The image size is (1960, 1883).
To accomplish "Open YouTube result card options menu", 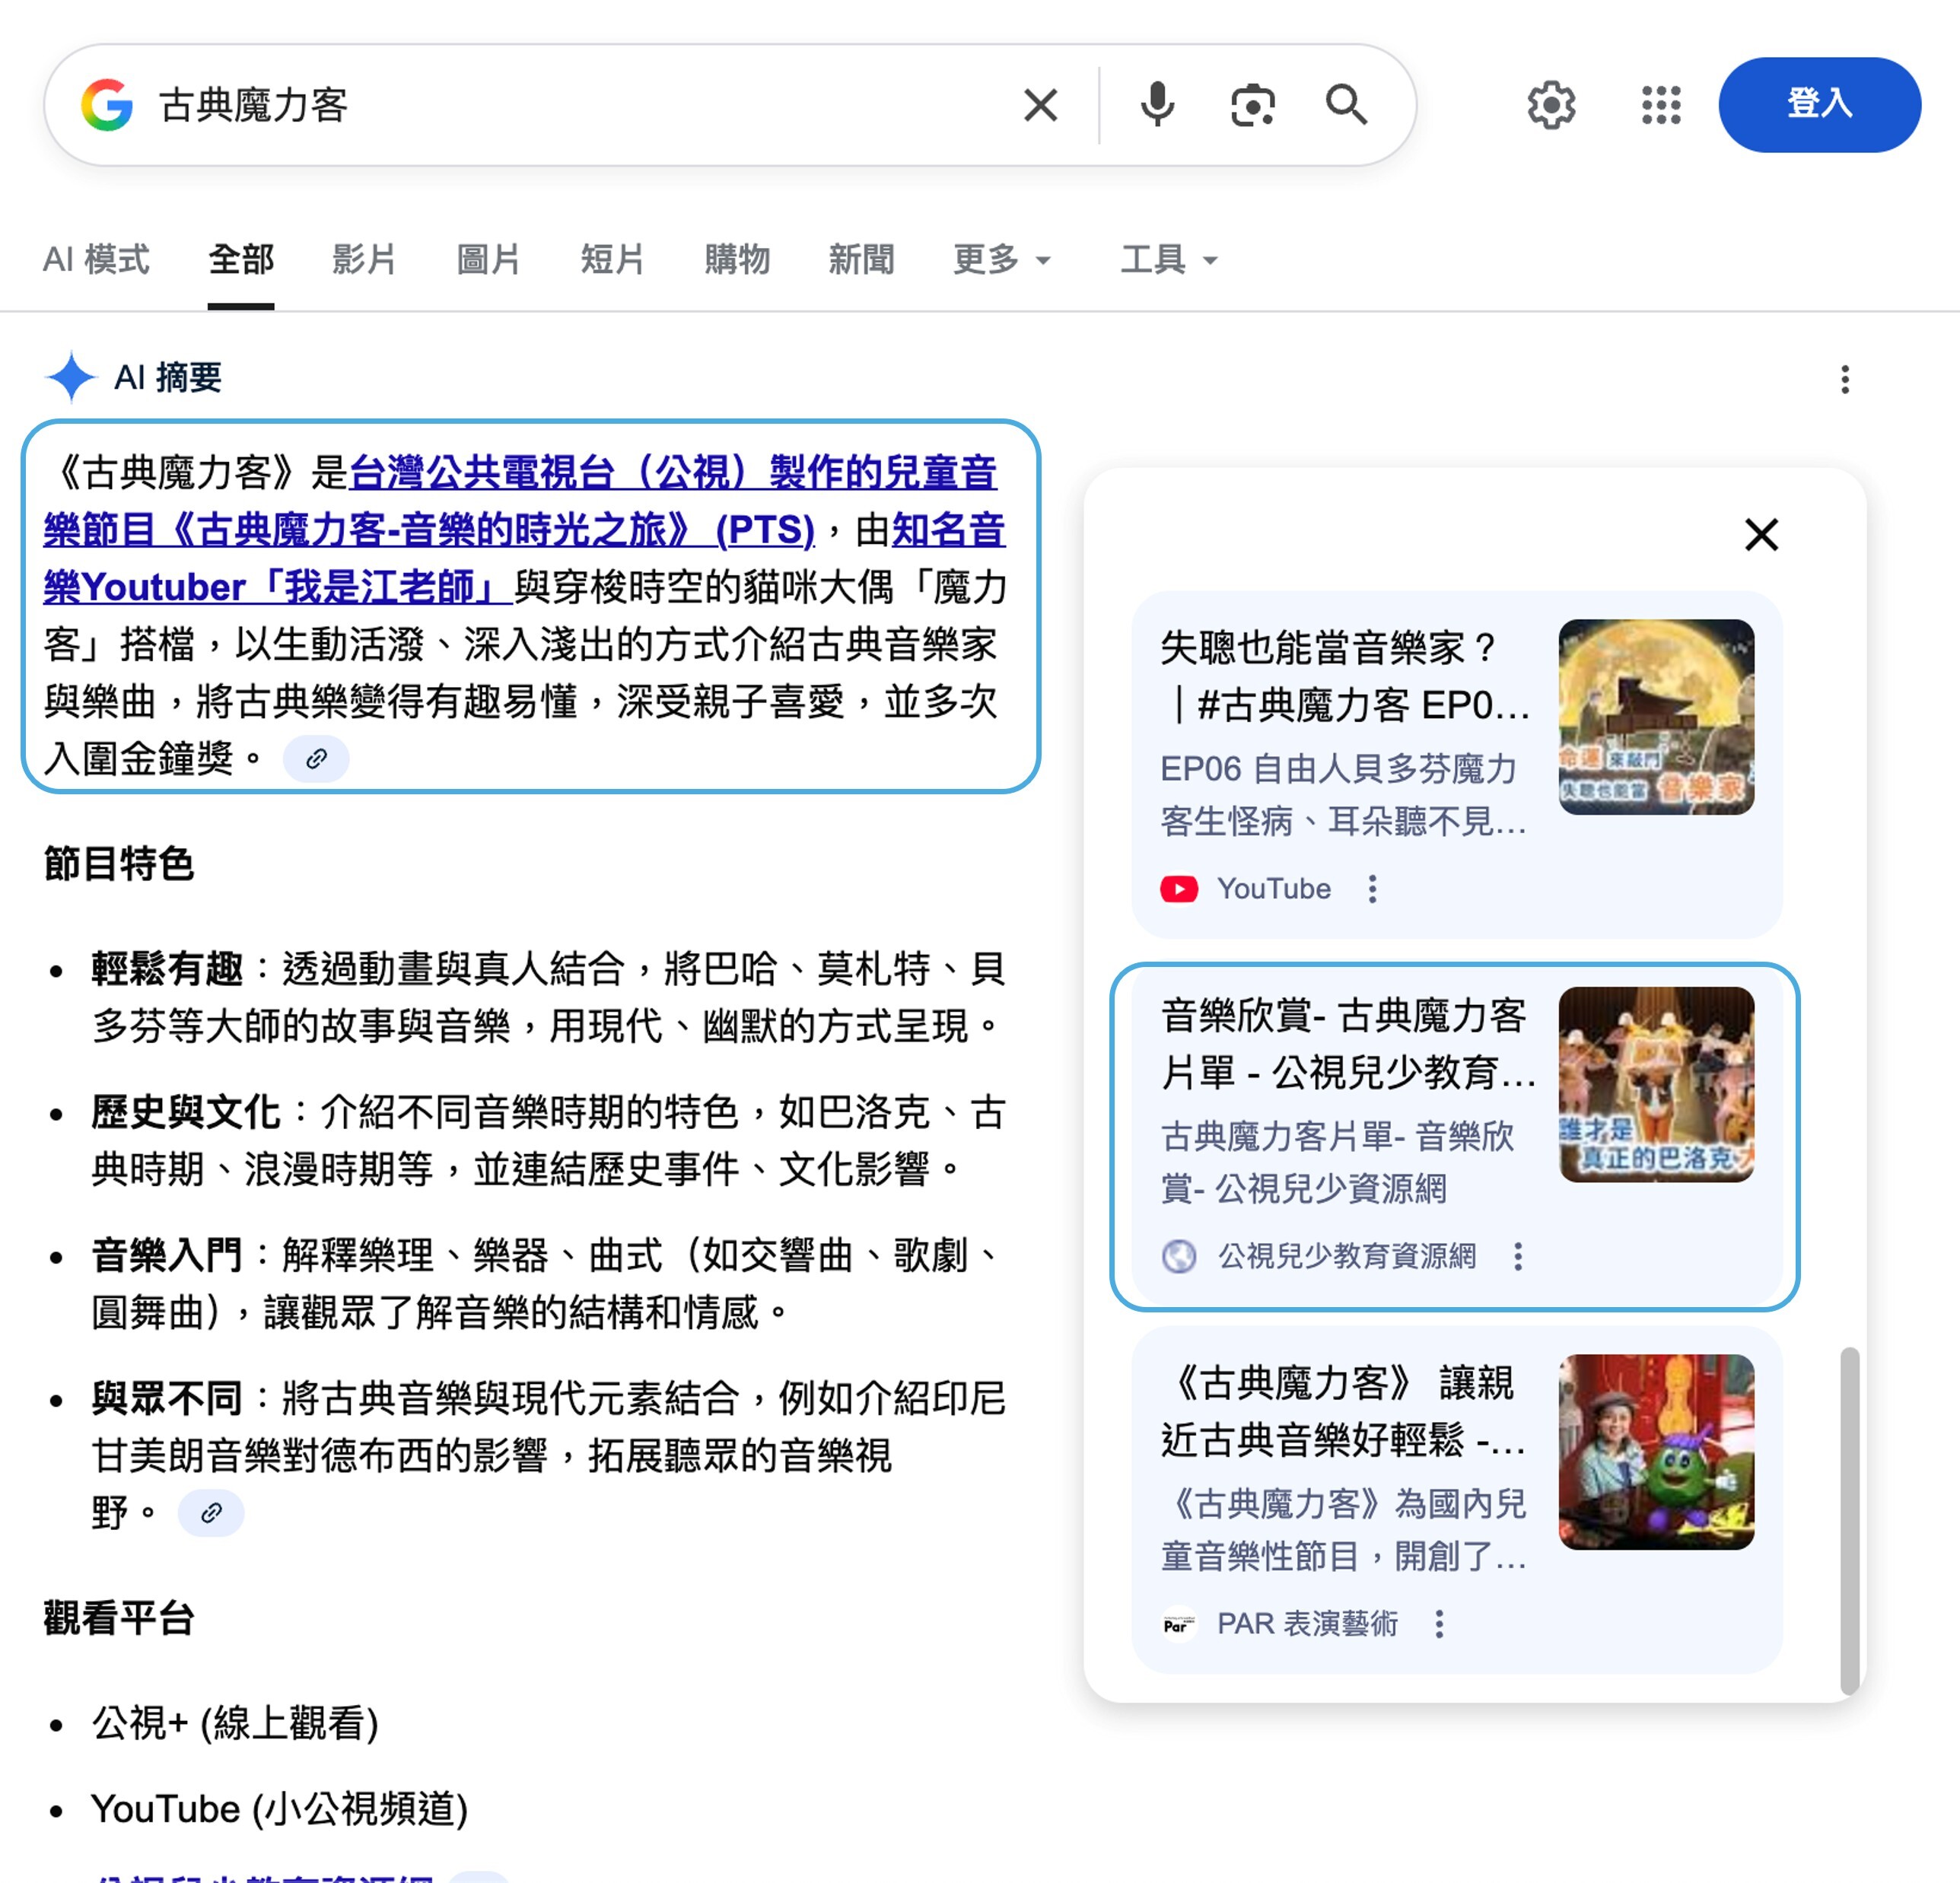I will 1372,889.
